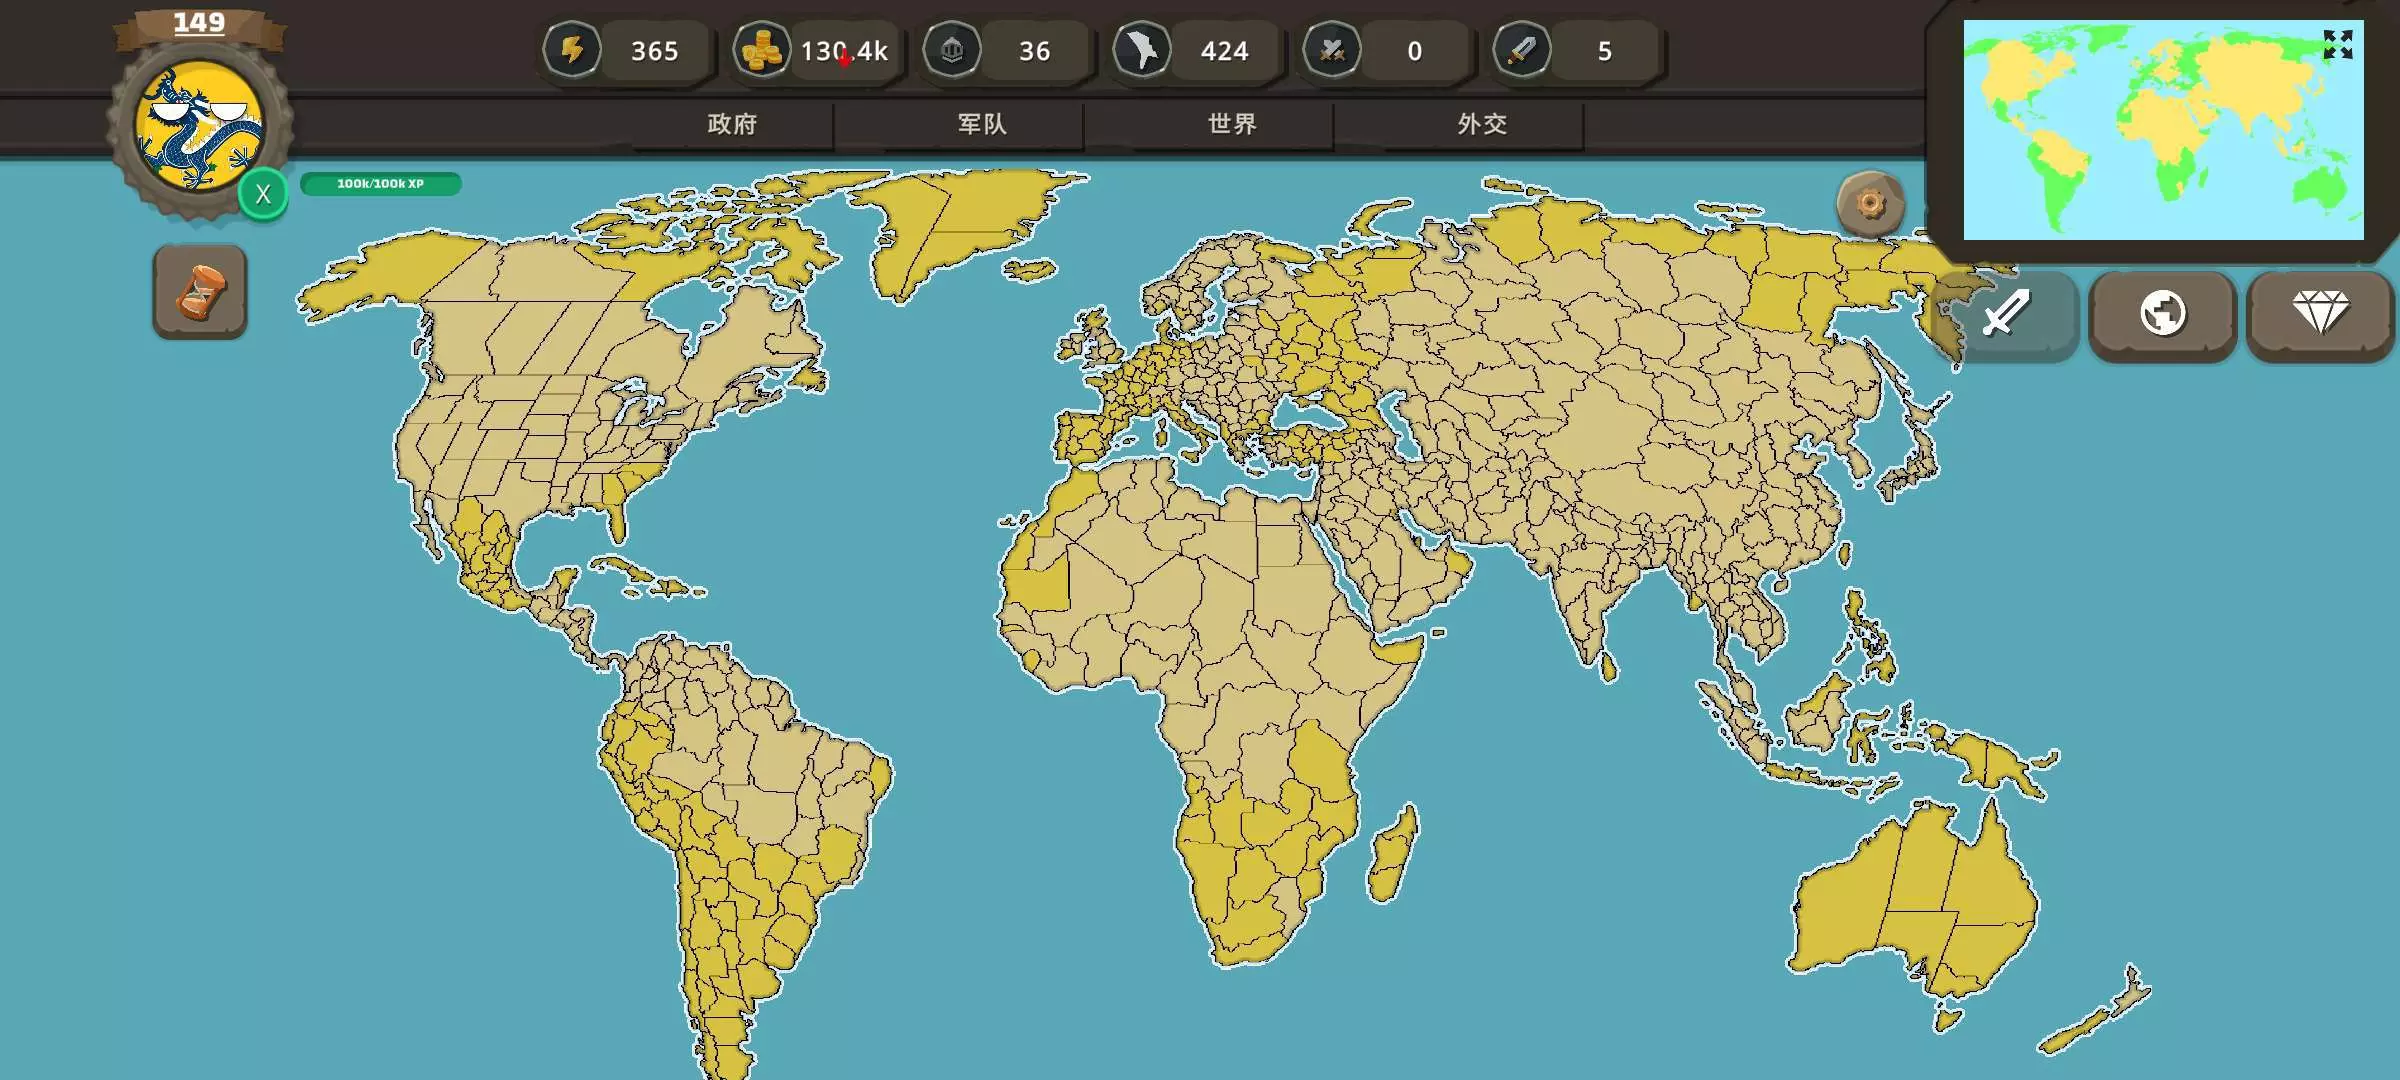Click the gold coins treasury icon
This screenshot has width=2400, height=1080.
[762, 50]
